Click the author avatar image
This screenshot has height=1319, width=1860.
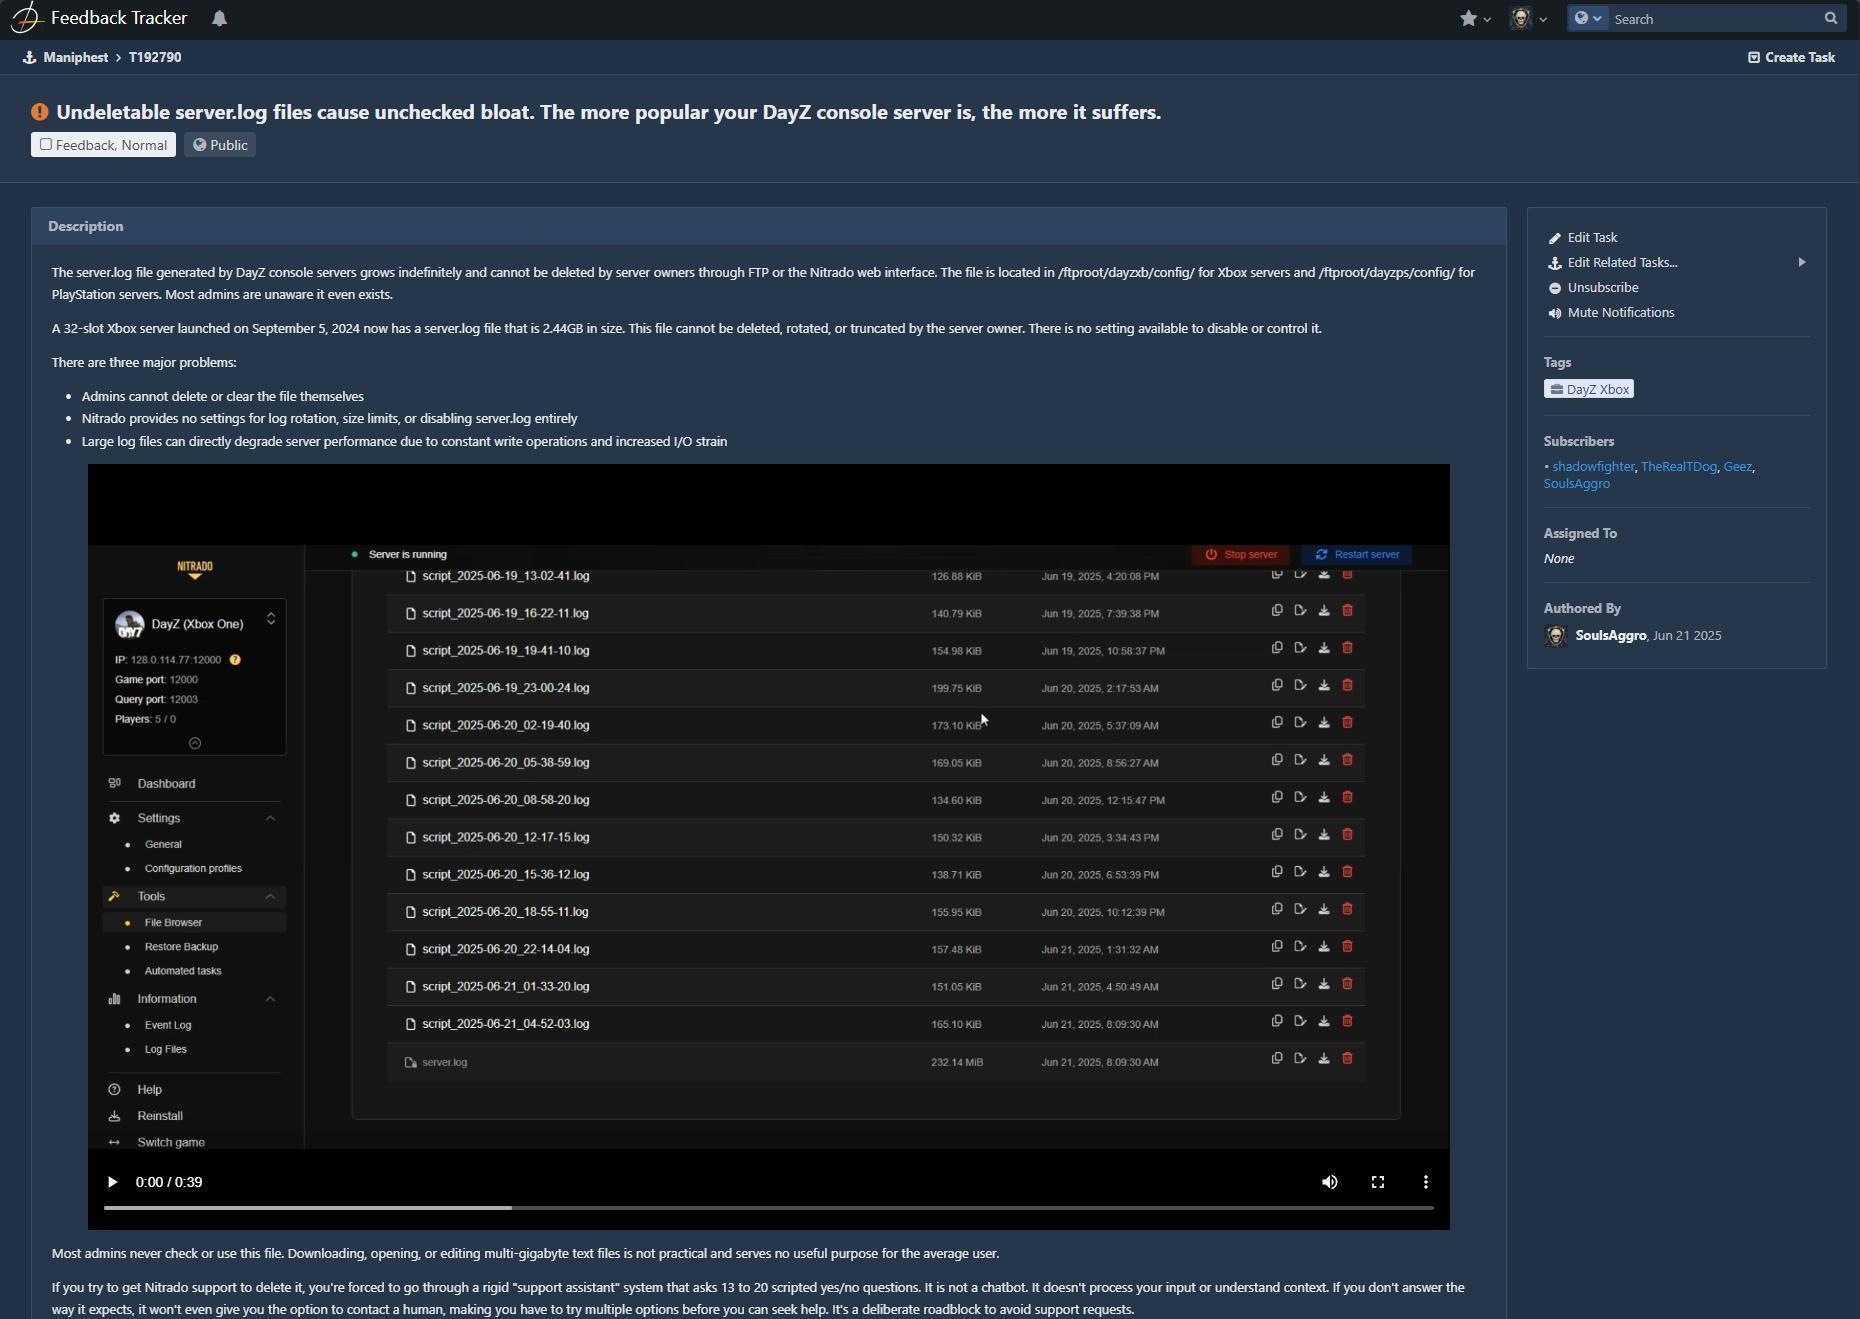tap(1556, 636)
